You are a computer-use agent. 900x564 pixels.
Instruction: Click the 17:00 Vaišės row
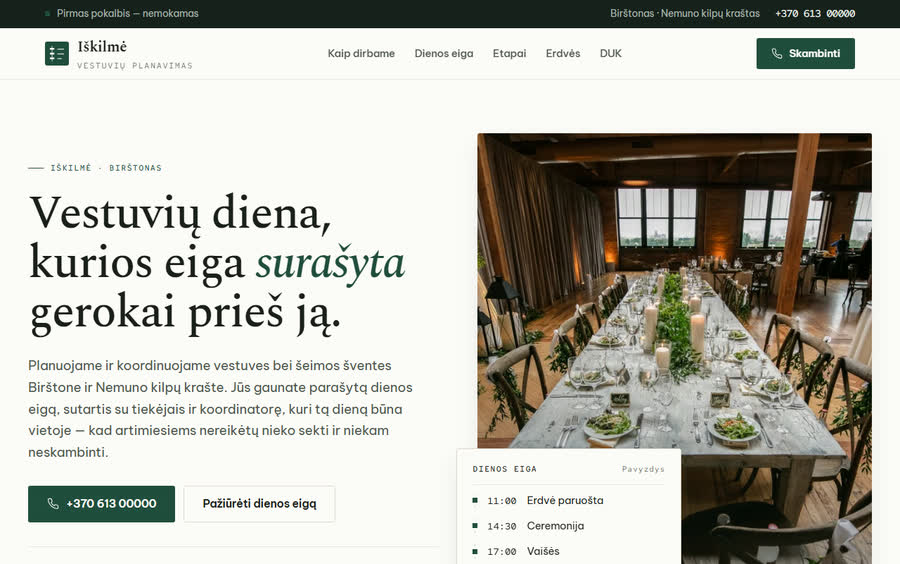point(568,551)
